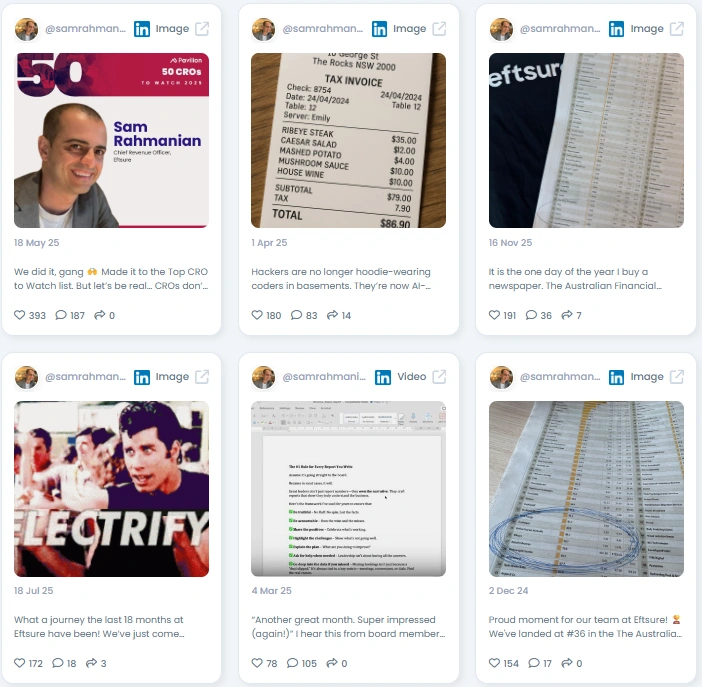
Task: Click LinkedIn icon on the Video post
Action: click(383, 377)
